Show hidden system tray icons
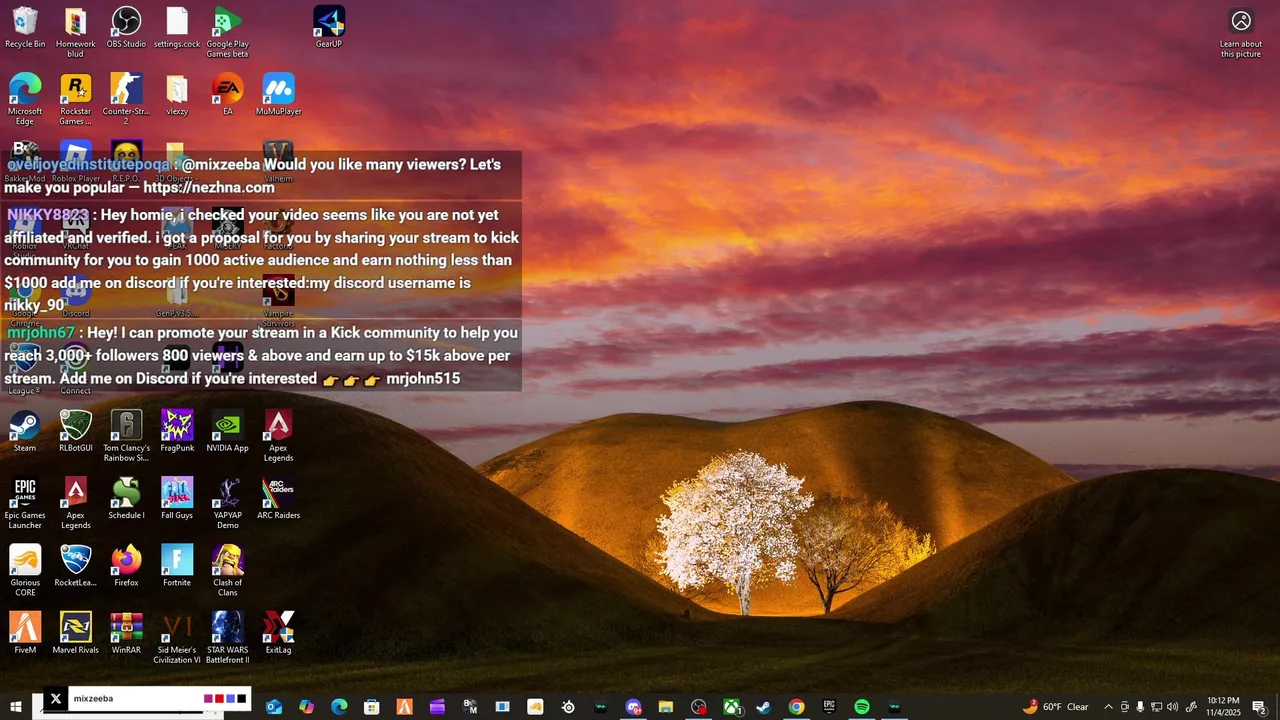The height and width of the screenshot is (720, 1280). [1108, 707]
